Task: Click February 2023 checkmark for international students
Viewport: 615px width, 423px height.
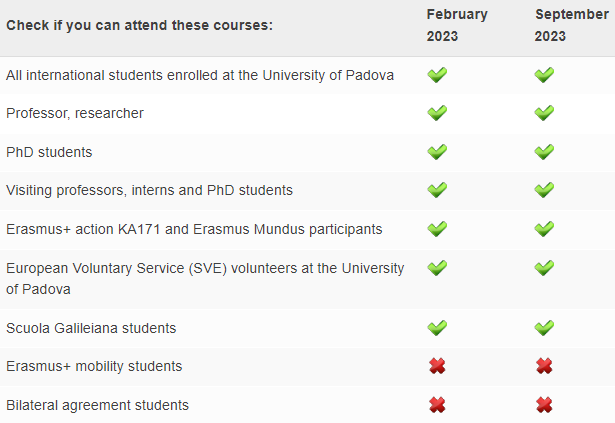Action: [x=437, y=75]
